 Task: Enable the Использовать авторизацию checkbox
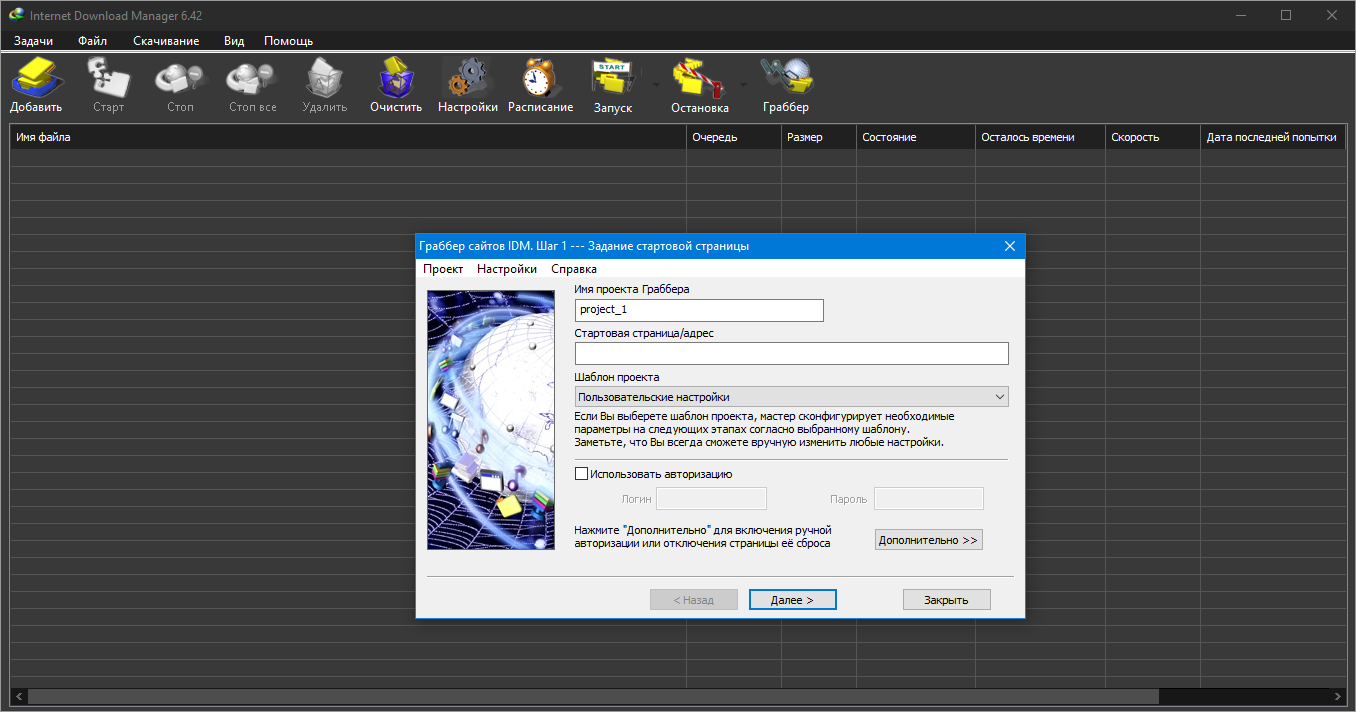[x=582, y=474]
